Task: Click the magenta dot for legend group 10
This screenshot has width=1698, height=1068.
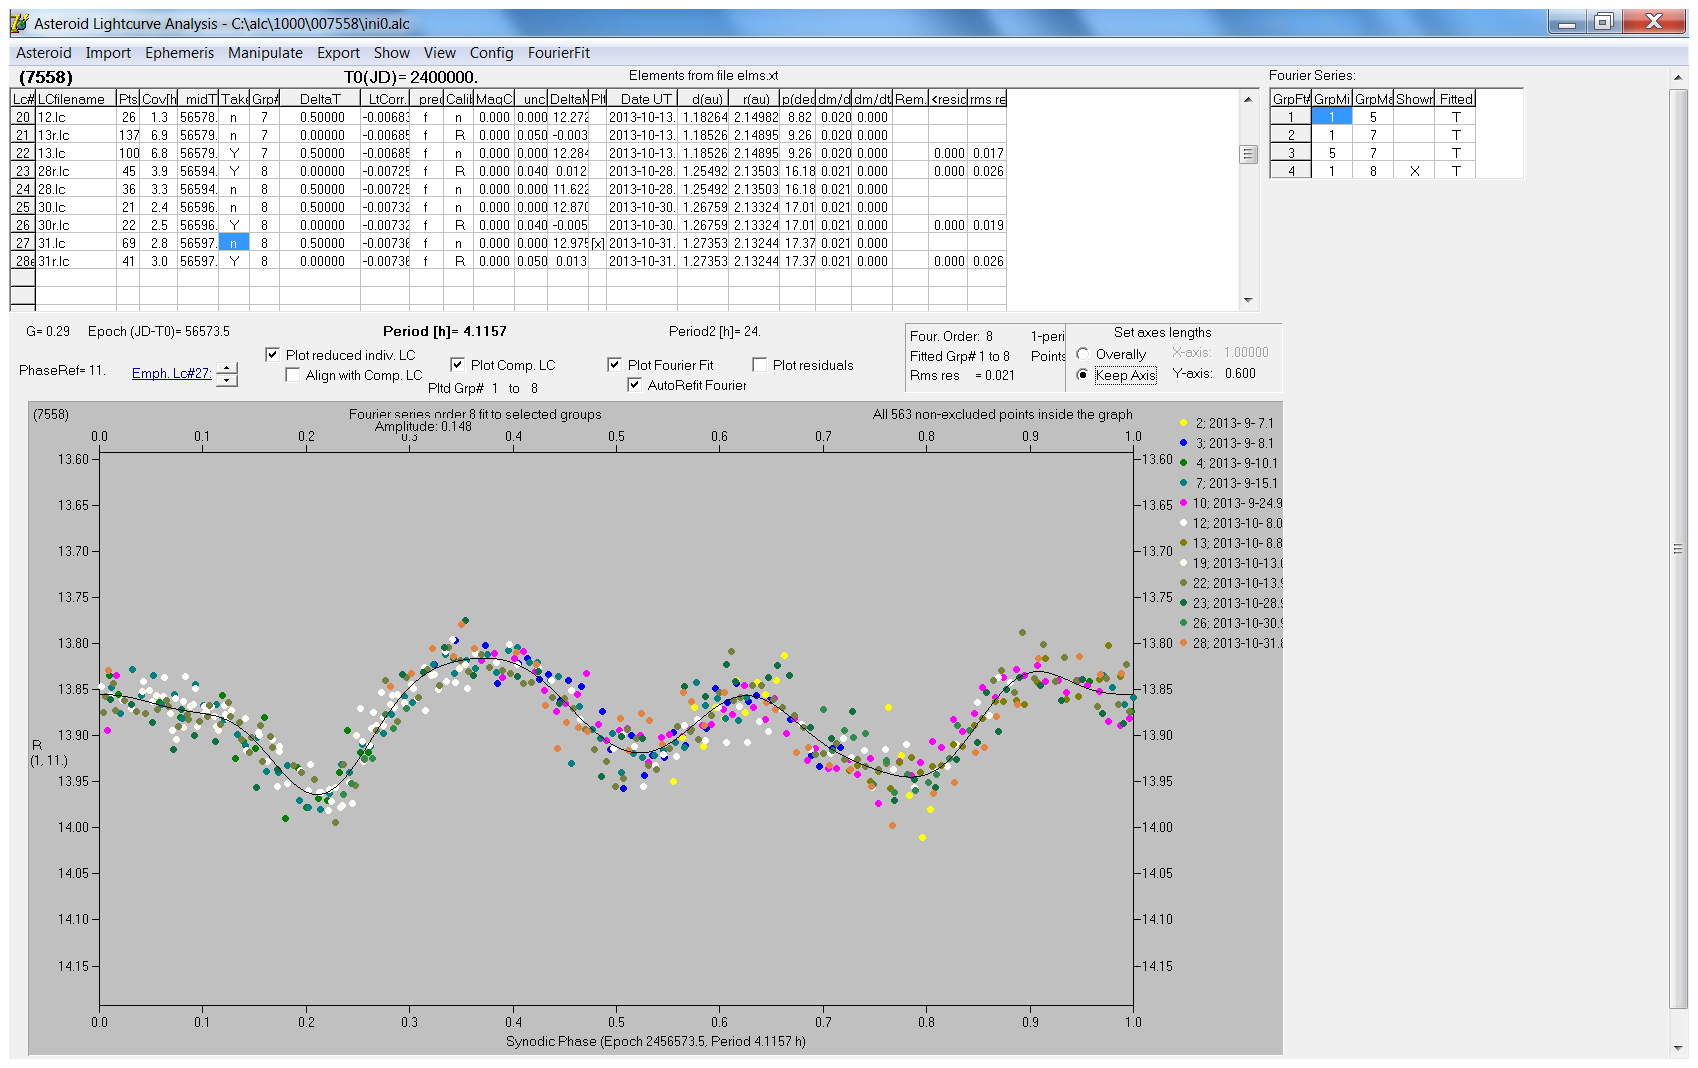Action: [x=1184, y=503]
